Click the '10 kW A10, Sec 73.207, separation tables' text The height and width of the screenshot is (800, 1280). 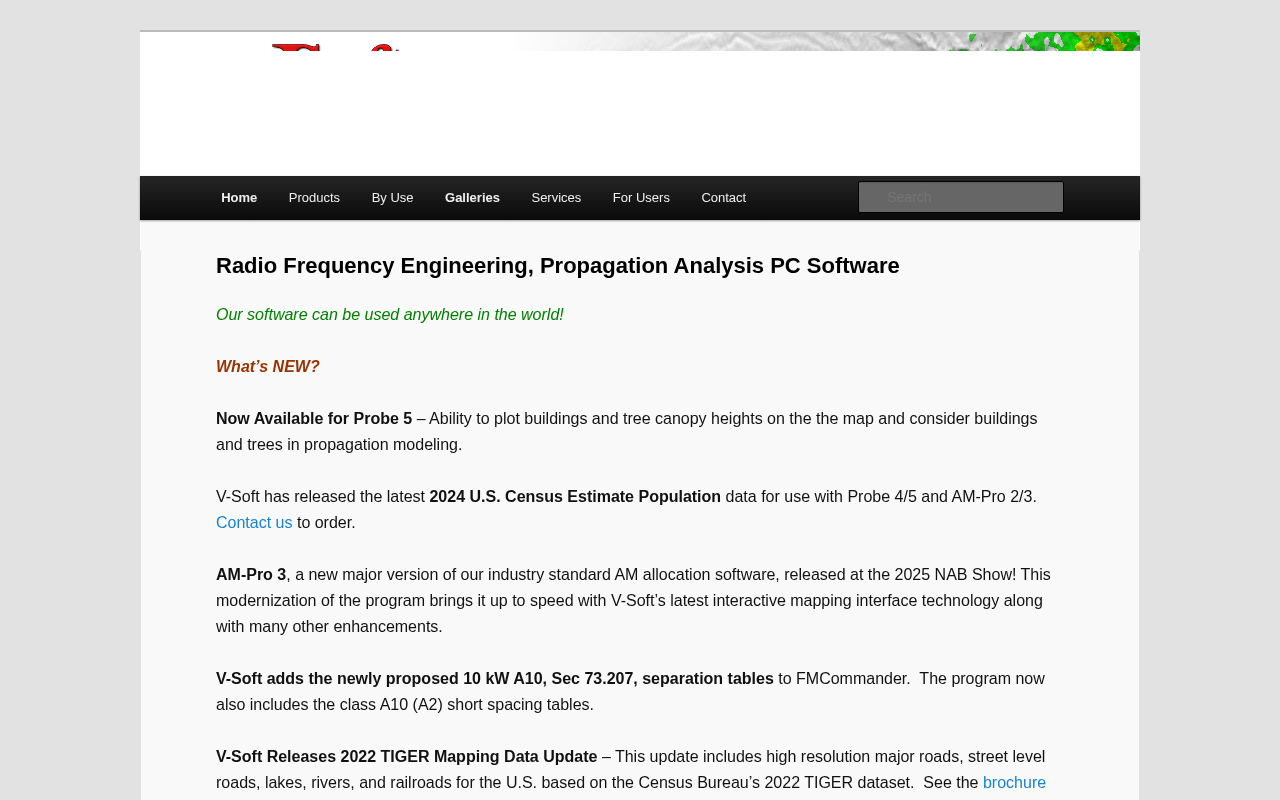618,679
